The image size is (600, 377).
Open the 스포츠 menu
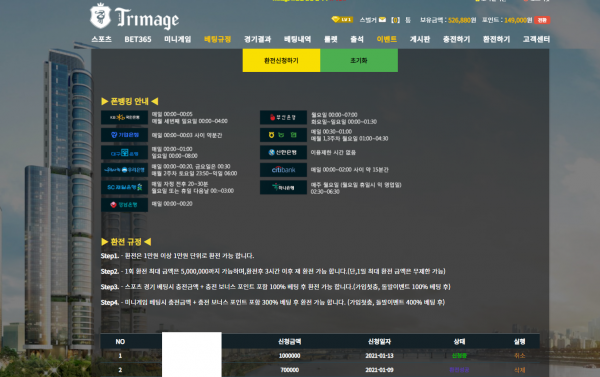[x=101, y=39]
